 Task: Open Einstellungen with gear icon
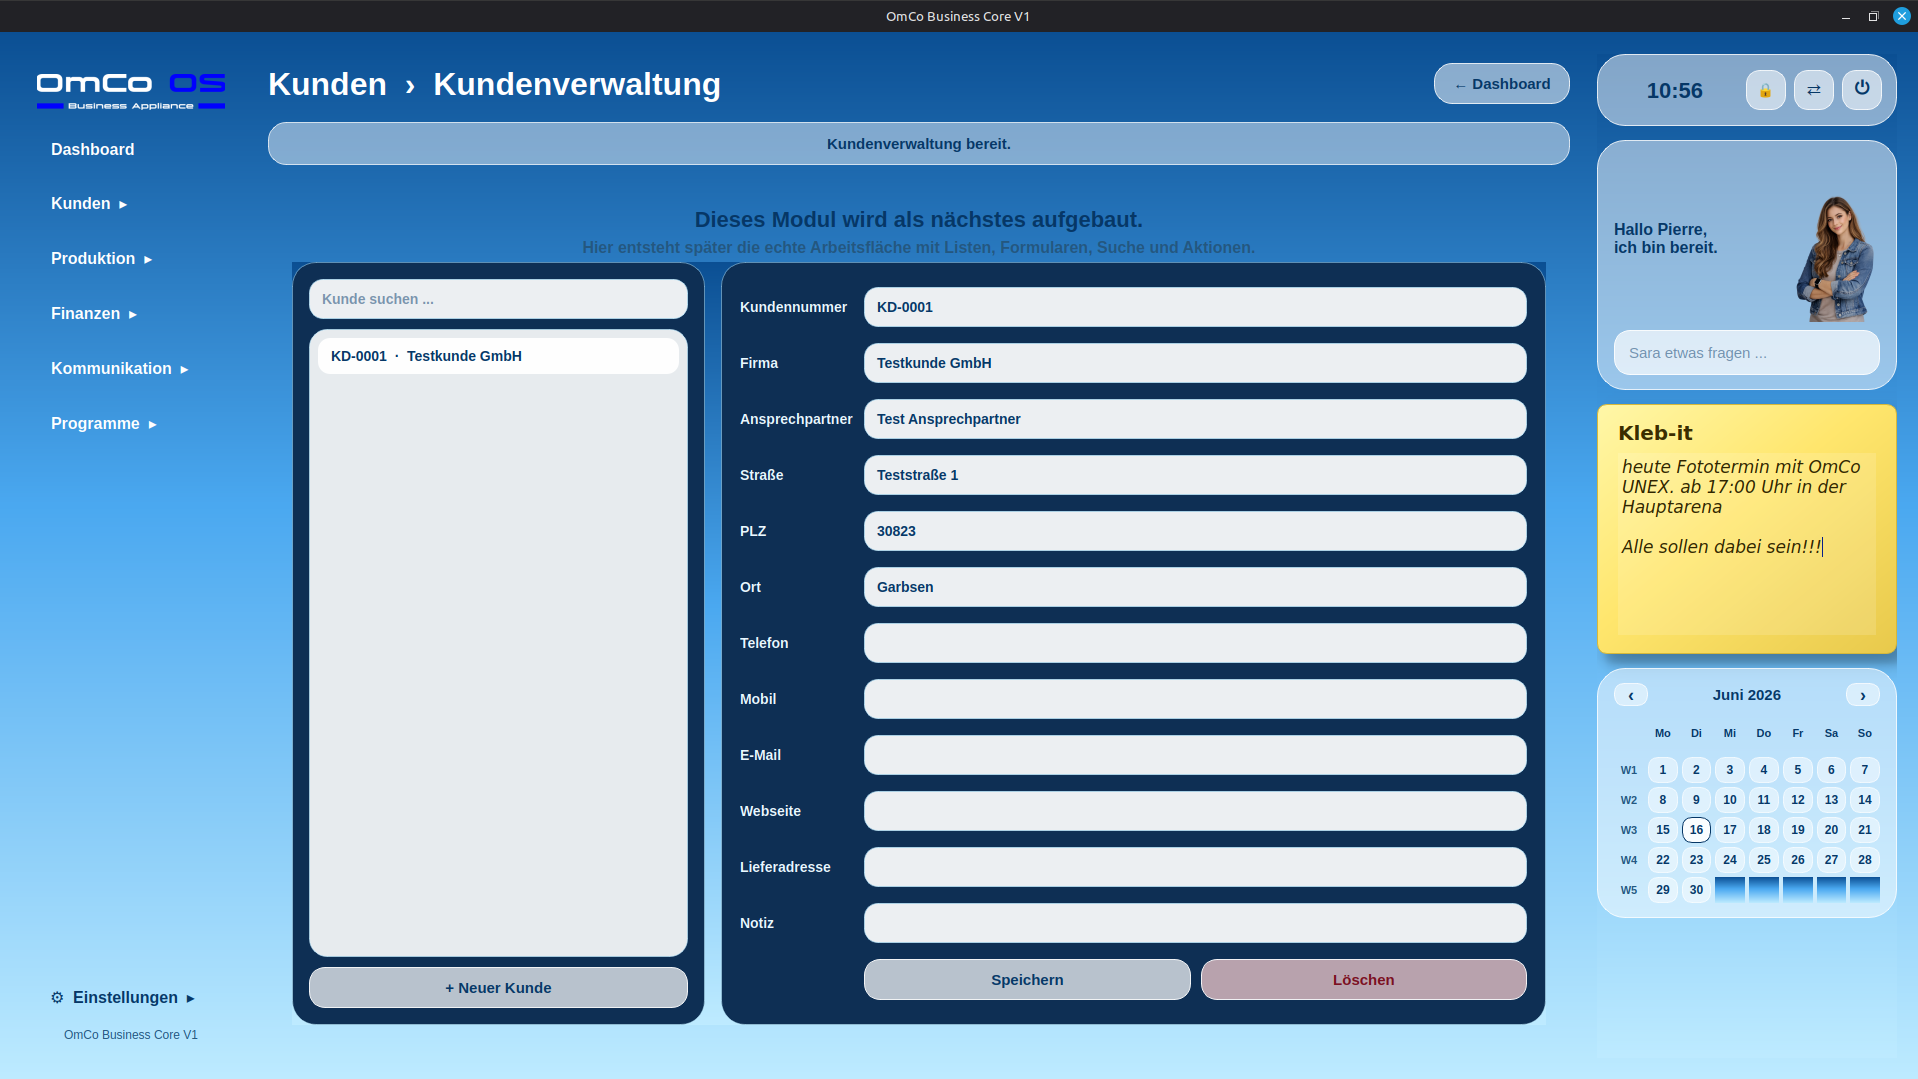(x=123, y=997)
